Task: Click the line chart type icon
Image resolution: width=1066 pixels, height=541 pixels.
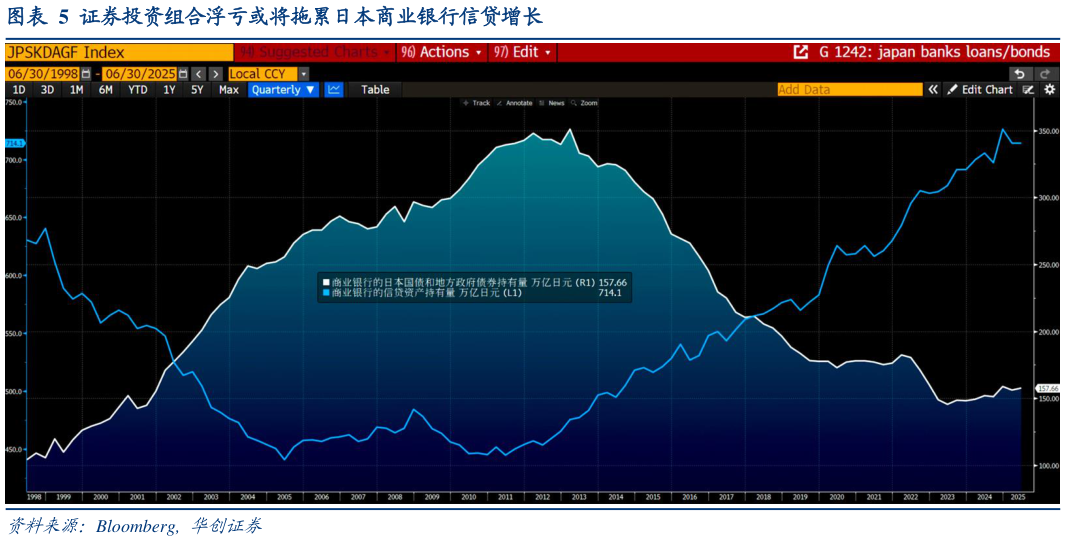Action: 334,90
